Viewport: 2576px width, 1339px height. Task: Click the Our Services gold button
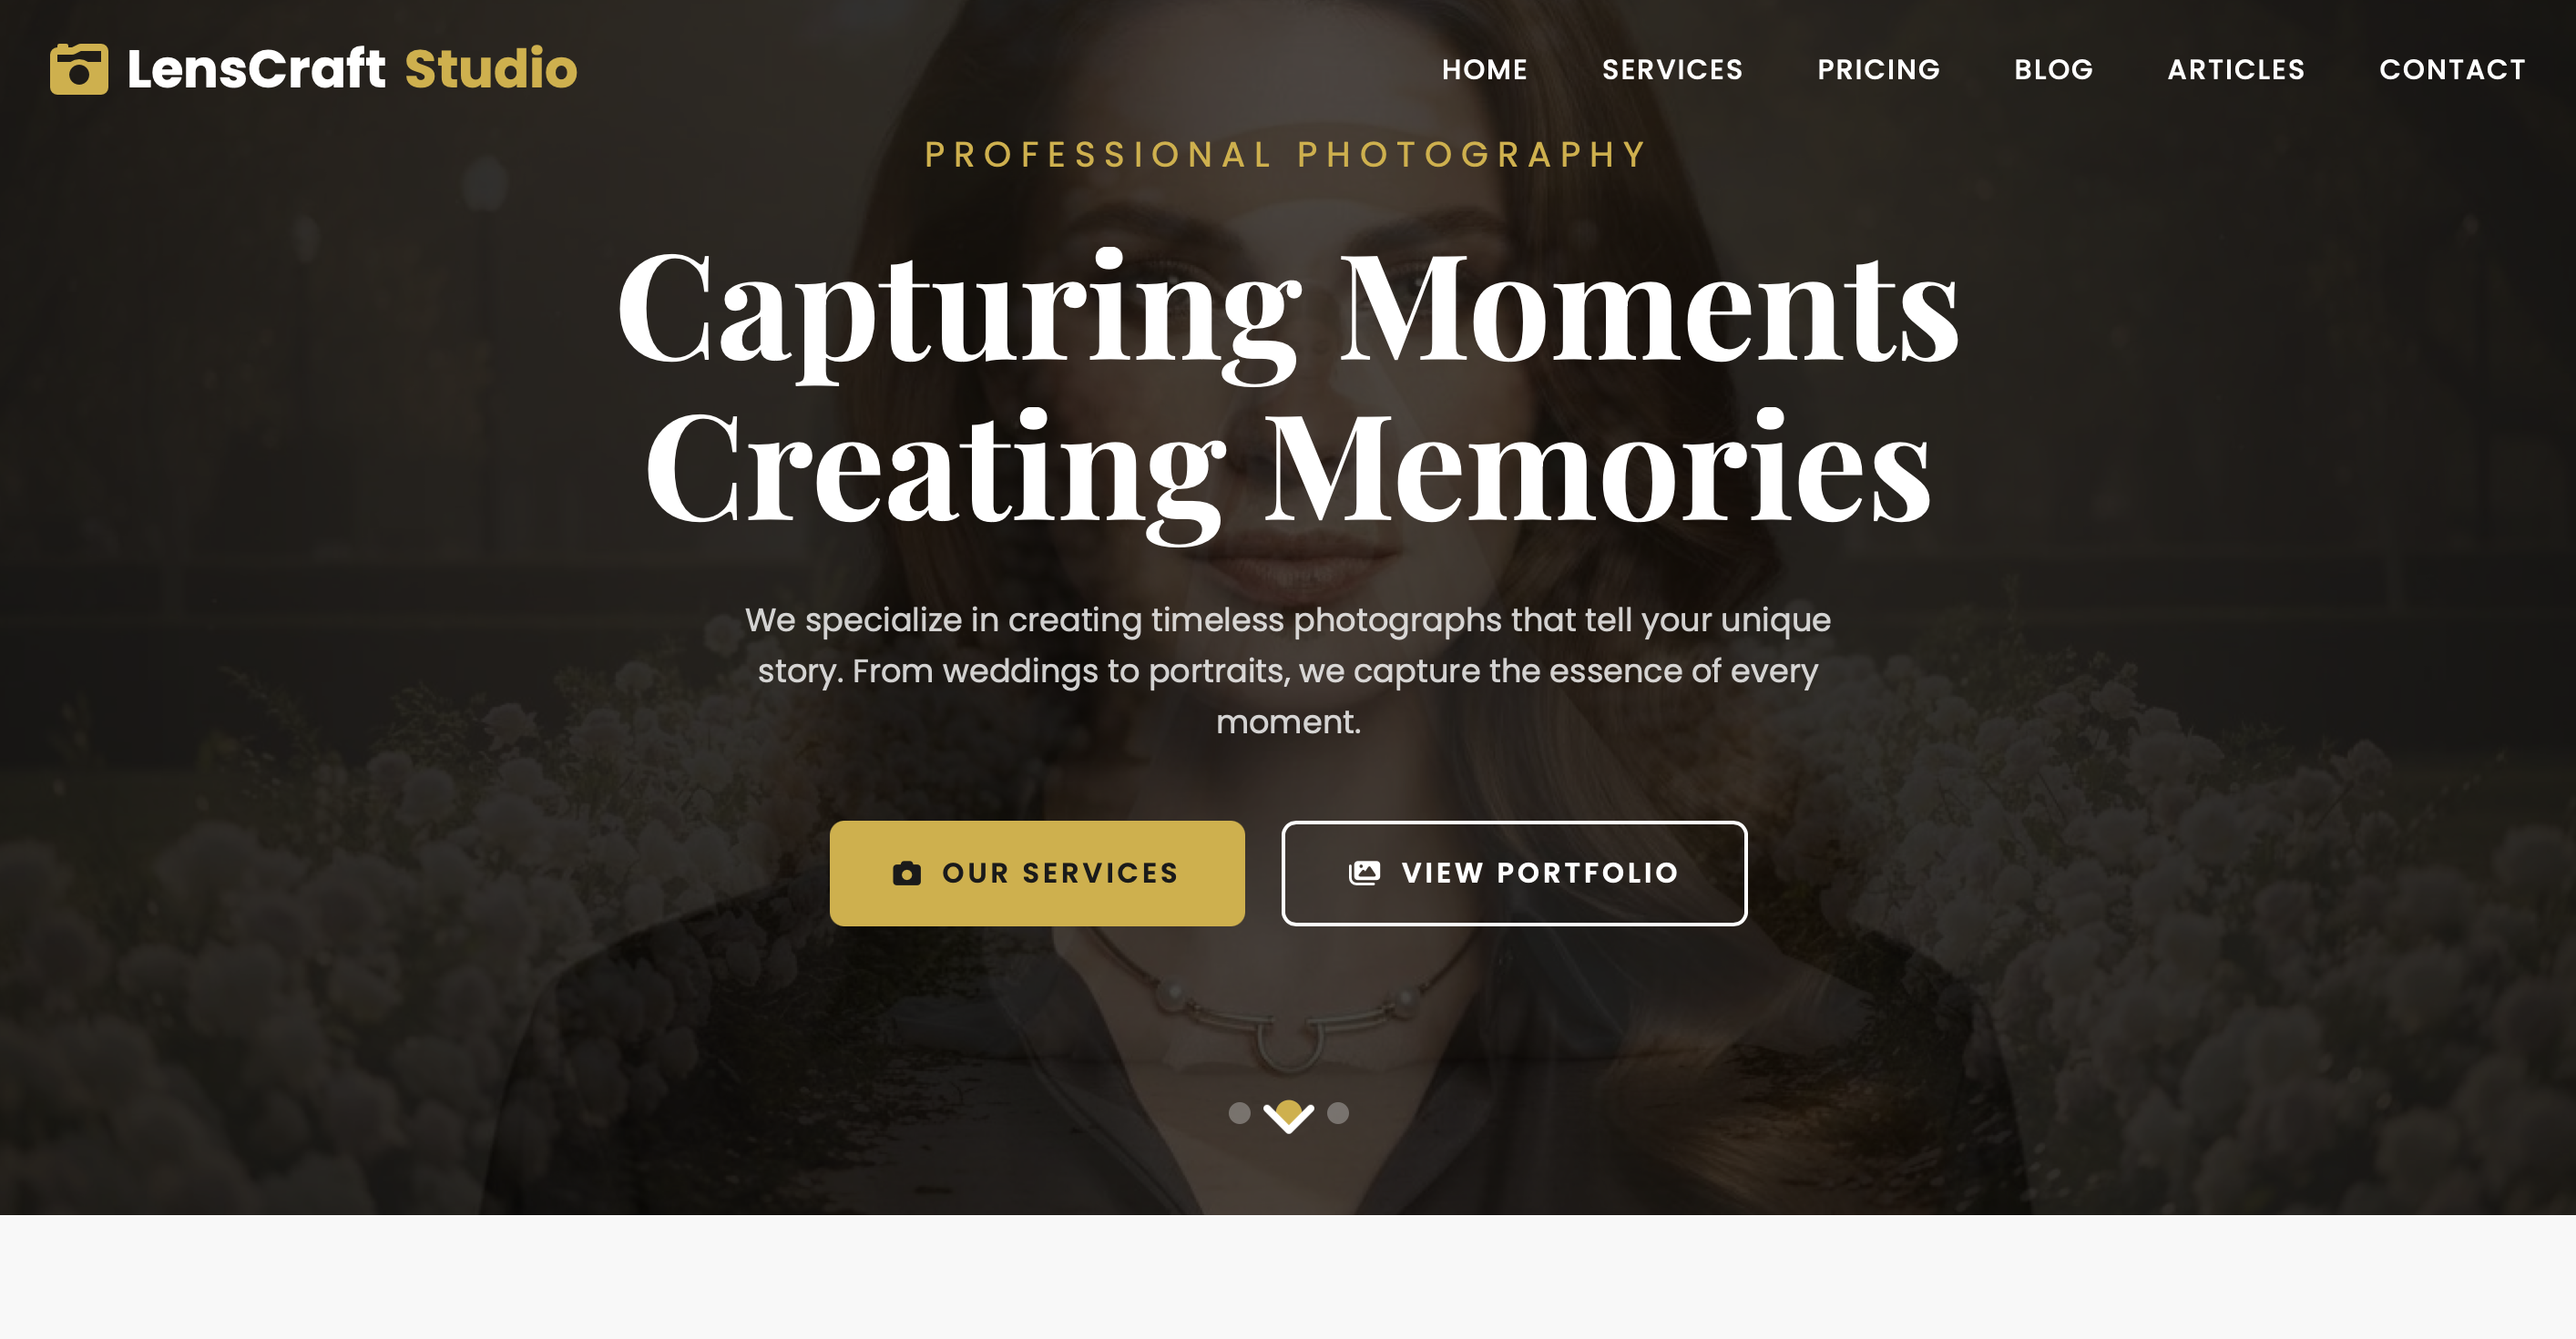(1037, 873)
